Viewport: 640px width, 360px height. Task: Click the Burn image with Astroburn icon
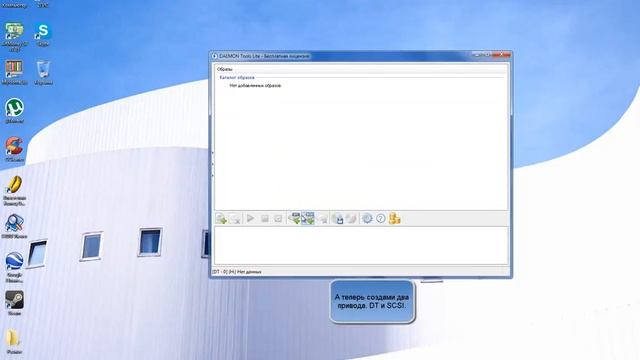pyautogui.click(x=351, y=219)
